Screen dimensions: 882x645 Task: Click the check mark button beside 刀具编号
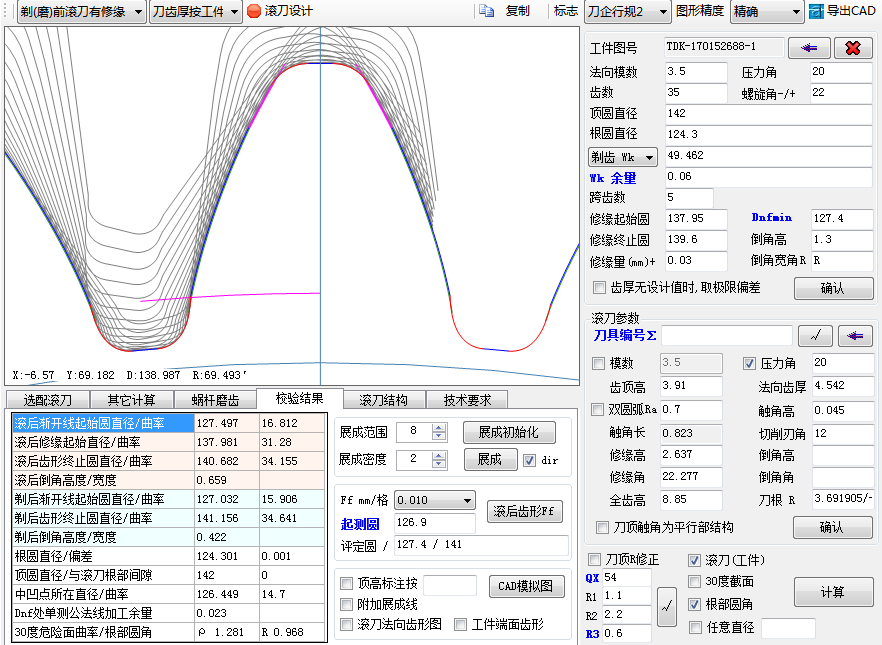pos(816,336)
